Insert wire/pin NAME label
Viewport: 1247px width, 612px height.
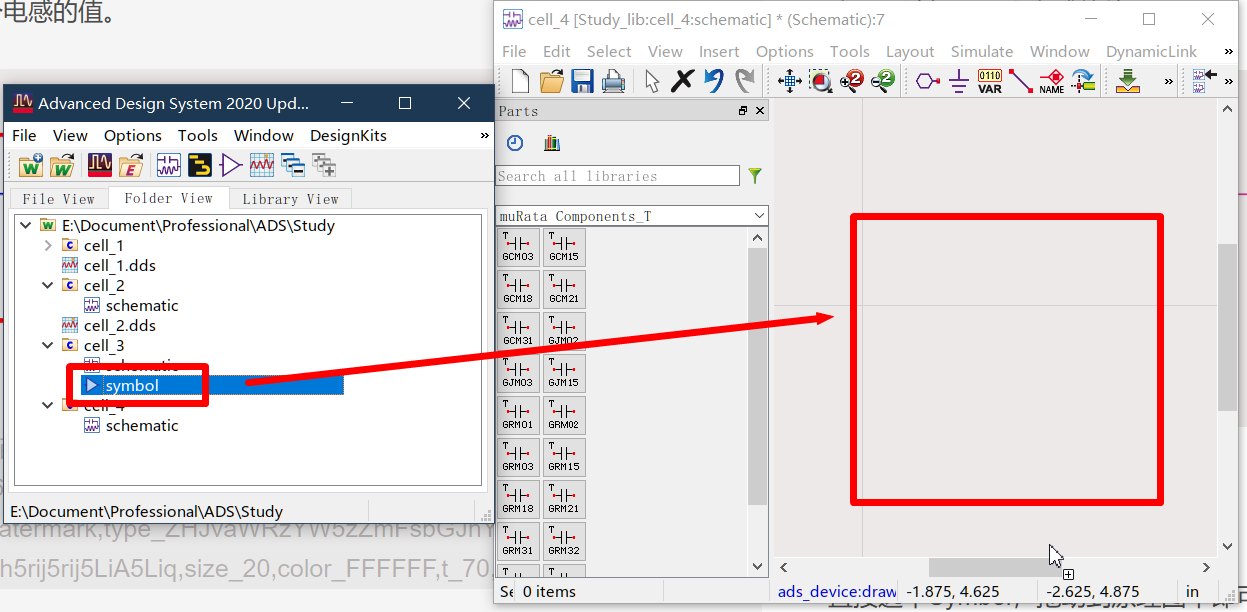click(1052, 81)
